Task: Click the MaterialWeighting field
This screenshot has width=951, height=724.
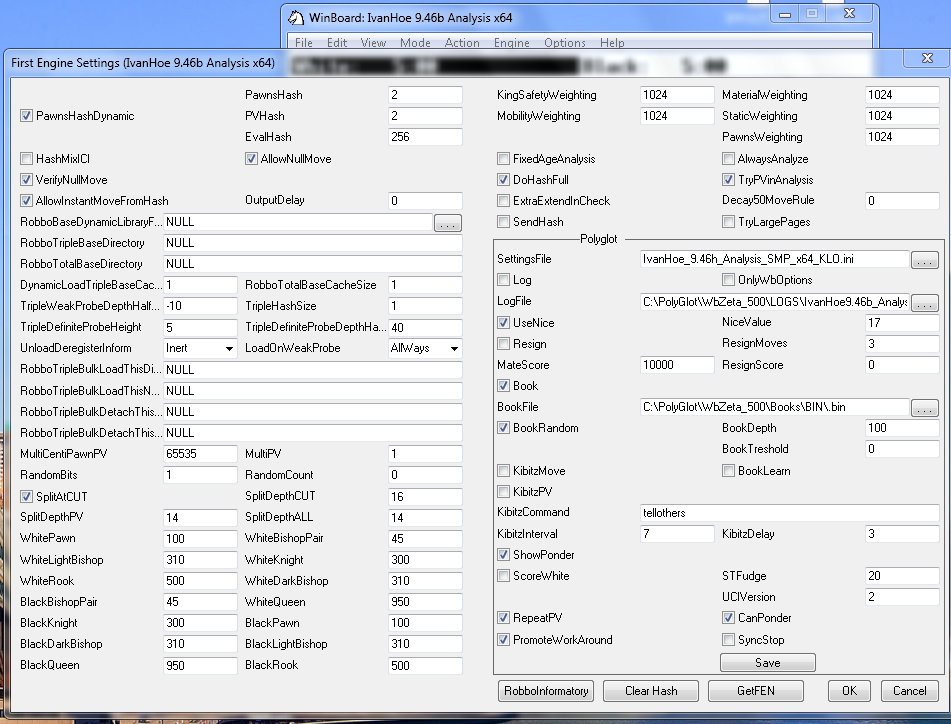Action: (902, 95)
